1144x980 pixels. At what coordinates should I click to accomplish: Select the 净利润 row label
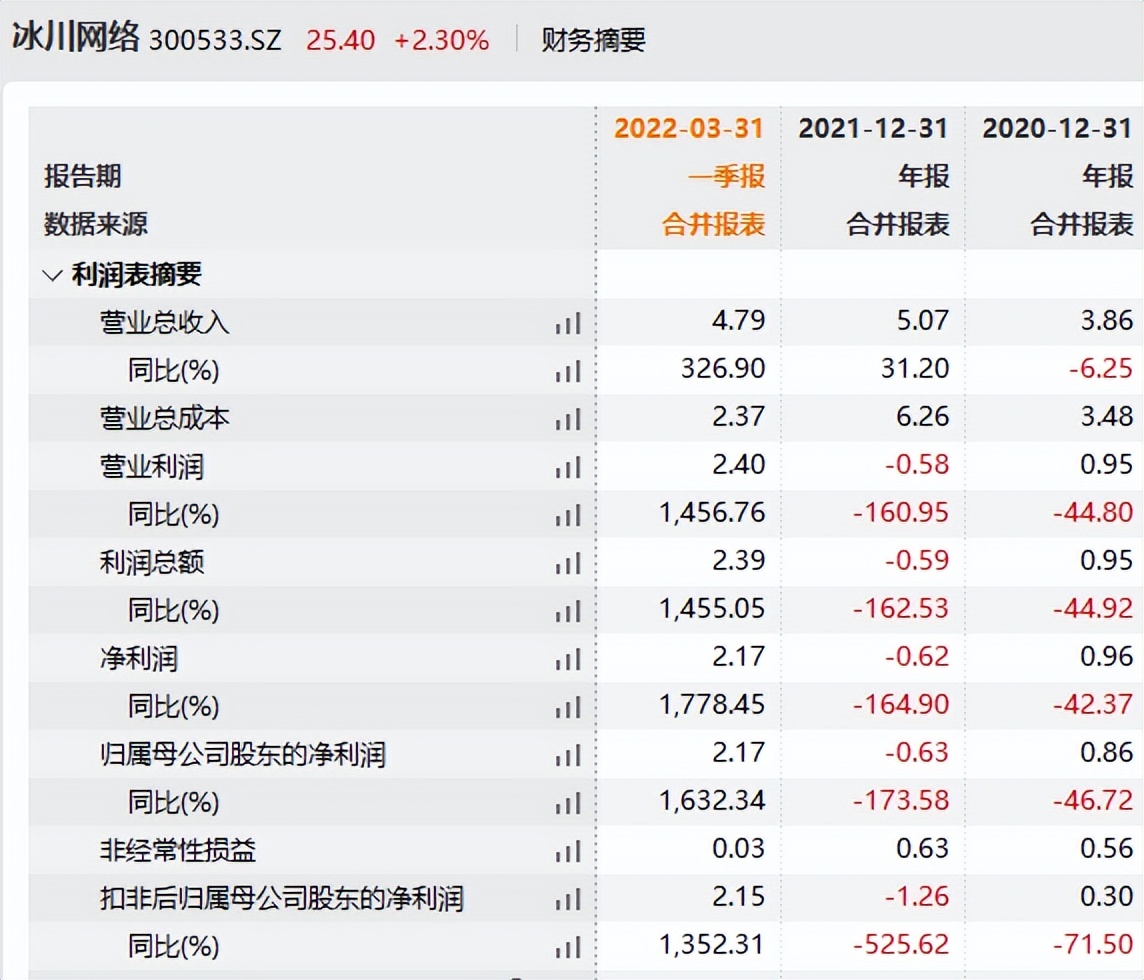pos(139,659)
